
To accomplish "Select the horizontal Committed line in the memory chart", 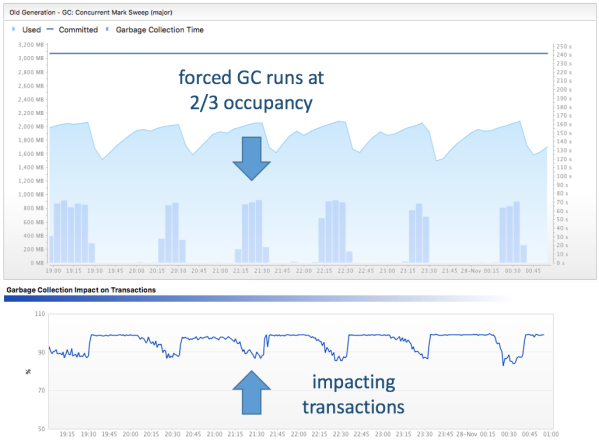I will 299,53.
